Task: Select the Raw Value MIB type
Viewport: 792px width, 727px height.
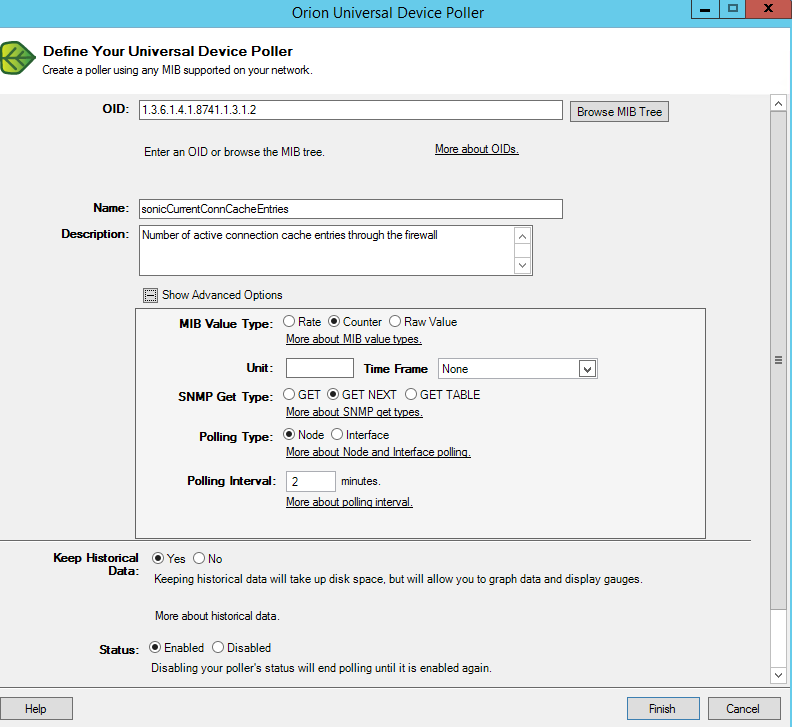Action: point(395,321)
